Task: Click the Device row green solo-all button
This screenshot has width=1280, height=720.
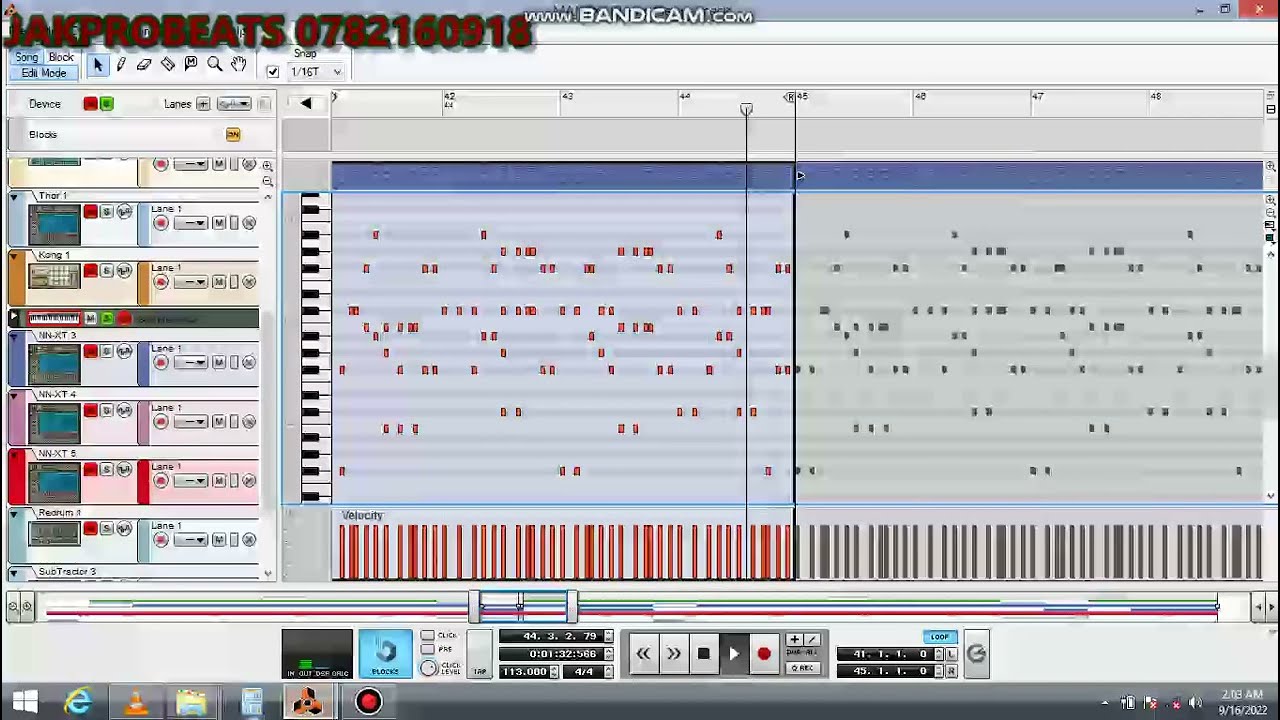Action: pyautogui.click(x=107, y=104)
